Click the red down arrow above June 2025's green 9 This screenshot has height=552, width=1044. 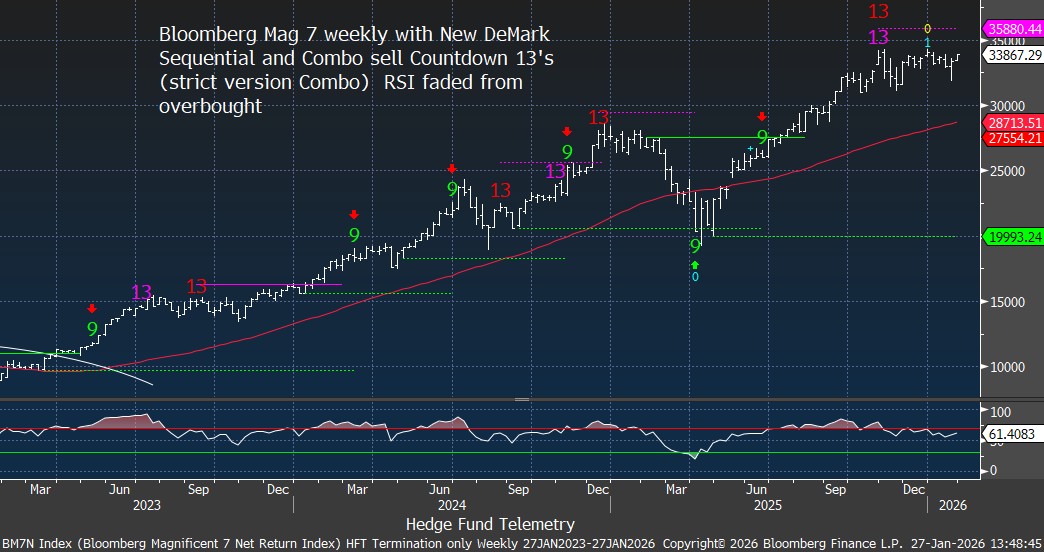point(763,118)
